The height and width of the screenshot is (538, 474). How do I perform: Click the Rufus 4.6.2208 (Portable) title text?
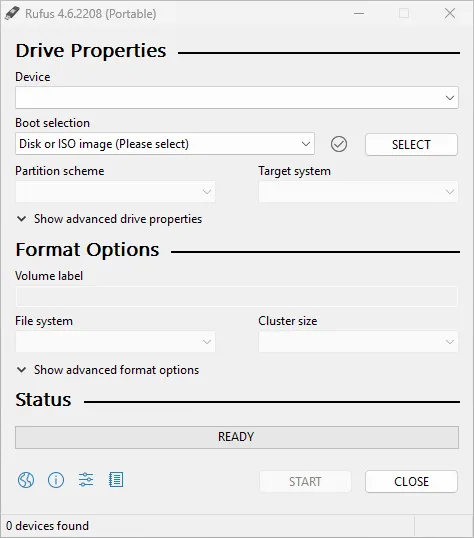click(91, 14)
